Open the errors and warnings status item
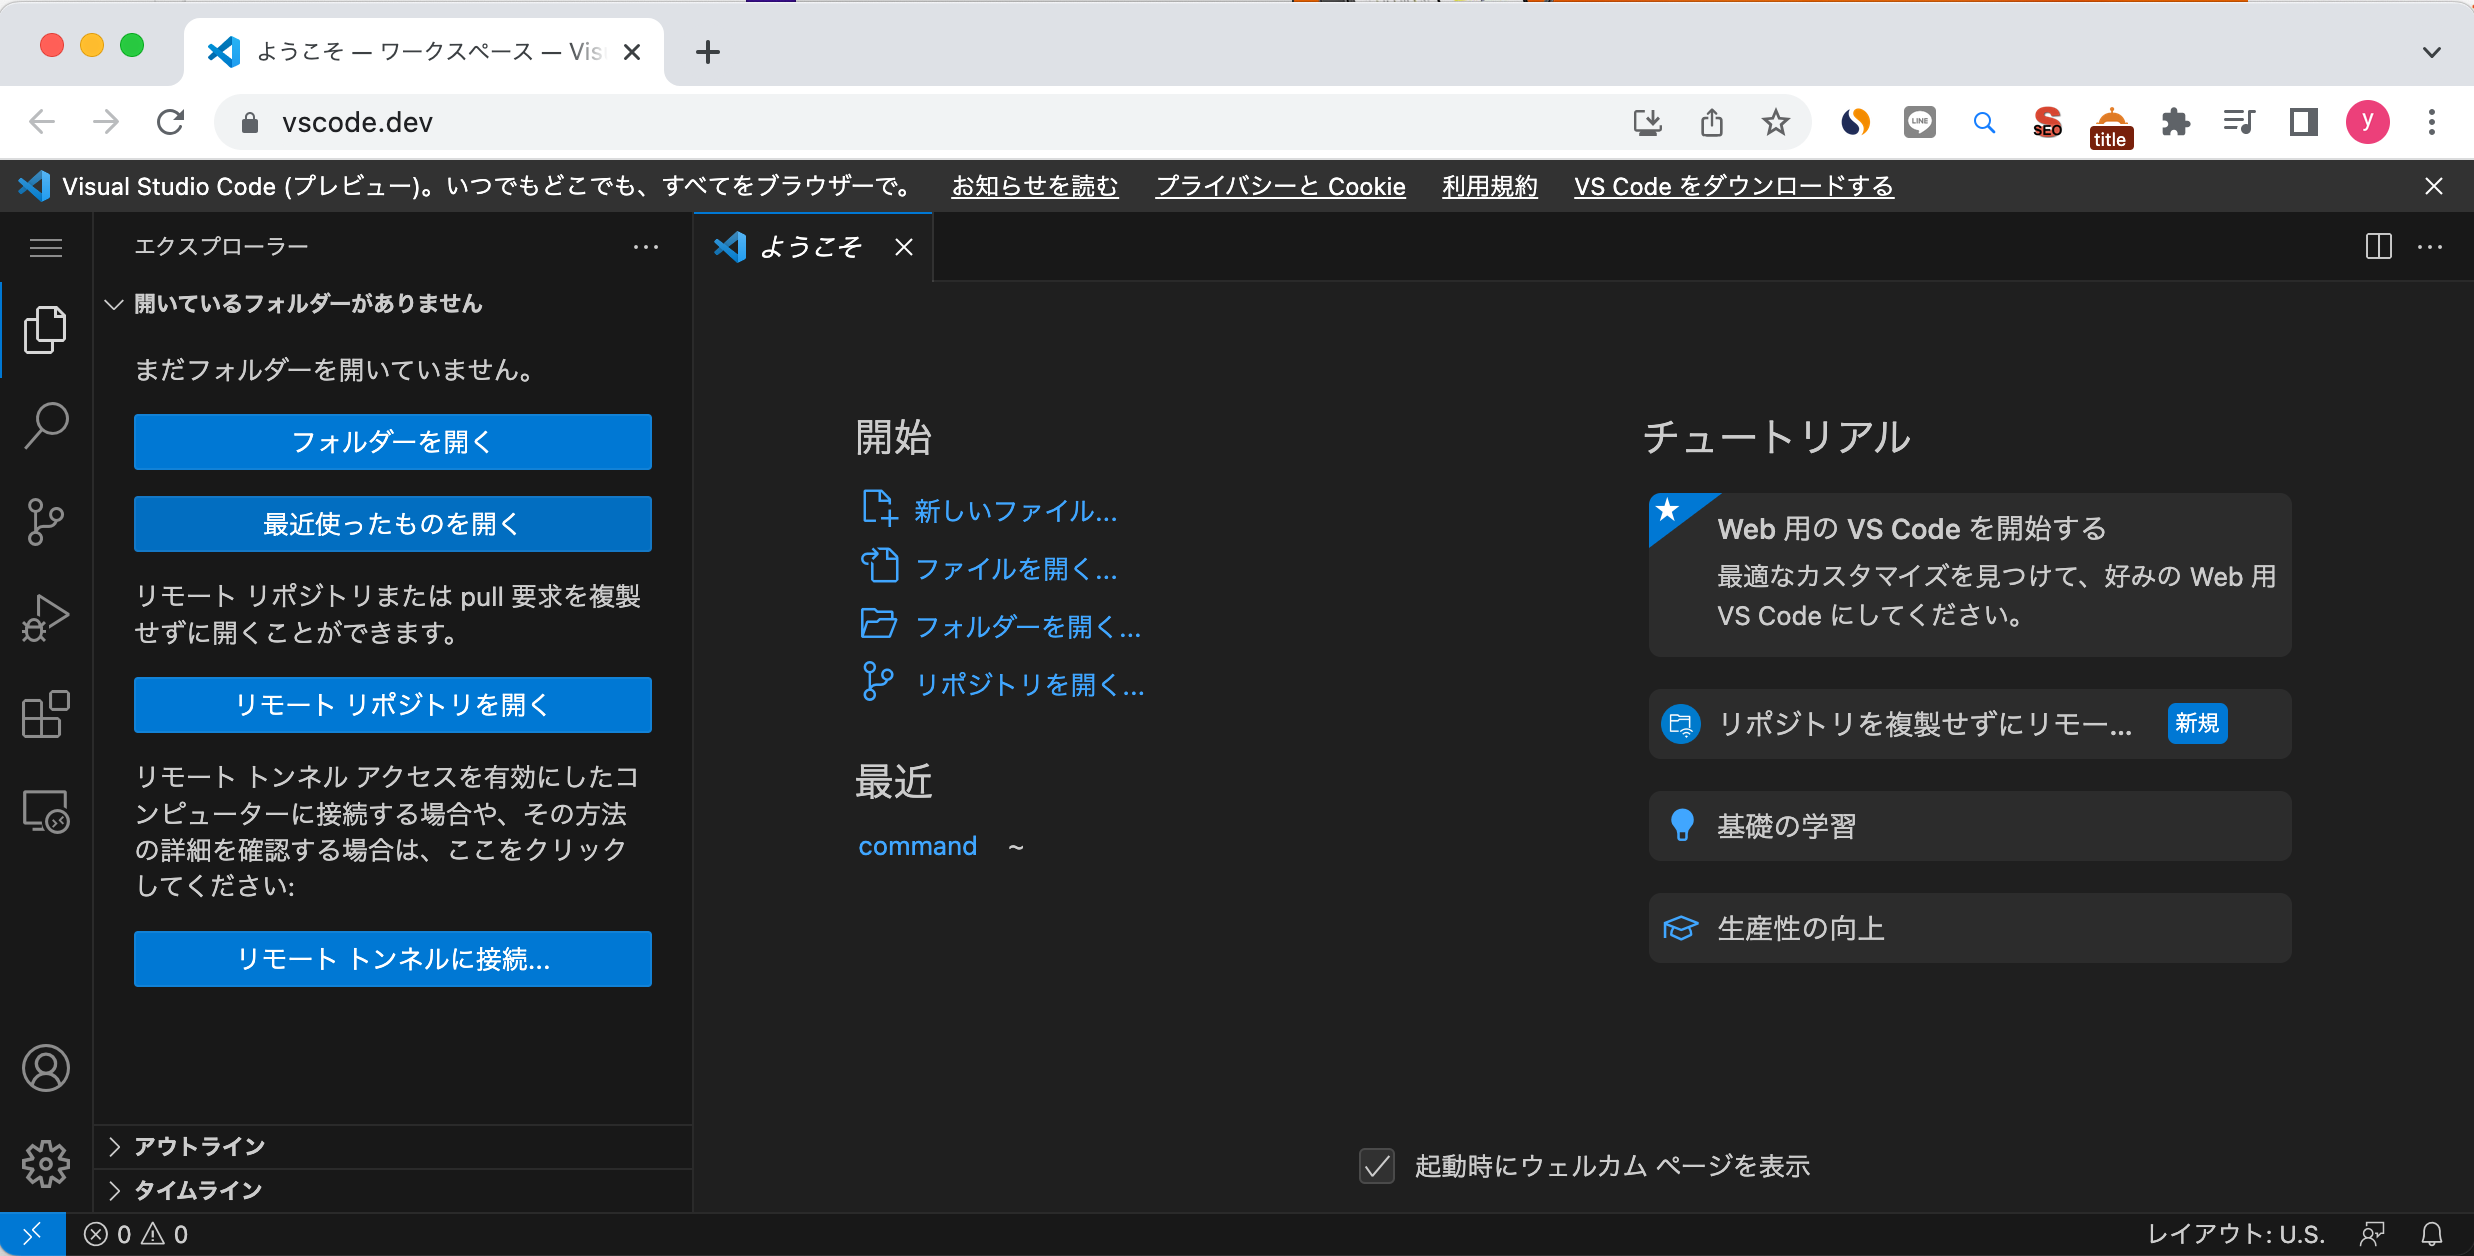This screenshot has width=2474, height=1256. [x=136, y=1234]
